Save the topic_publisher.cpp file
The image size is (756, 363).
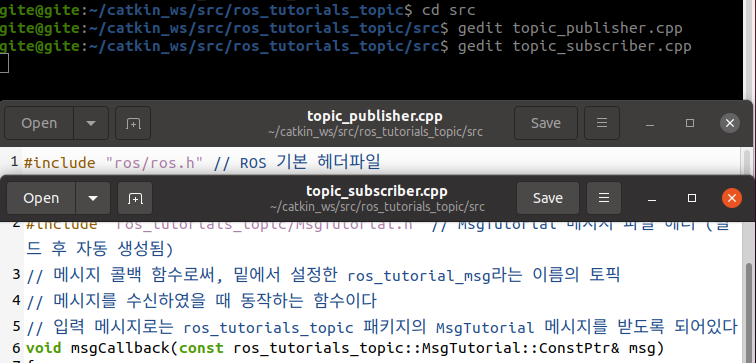tap(546, 123)
